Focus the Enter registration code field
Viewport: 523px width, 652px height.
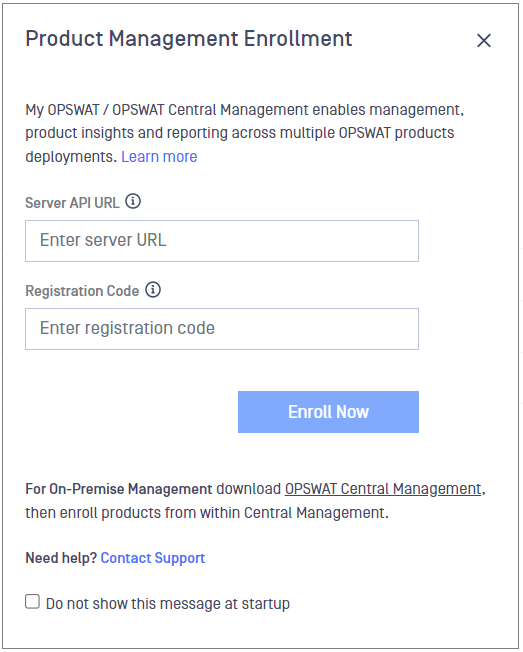222,328
